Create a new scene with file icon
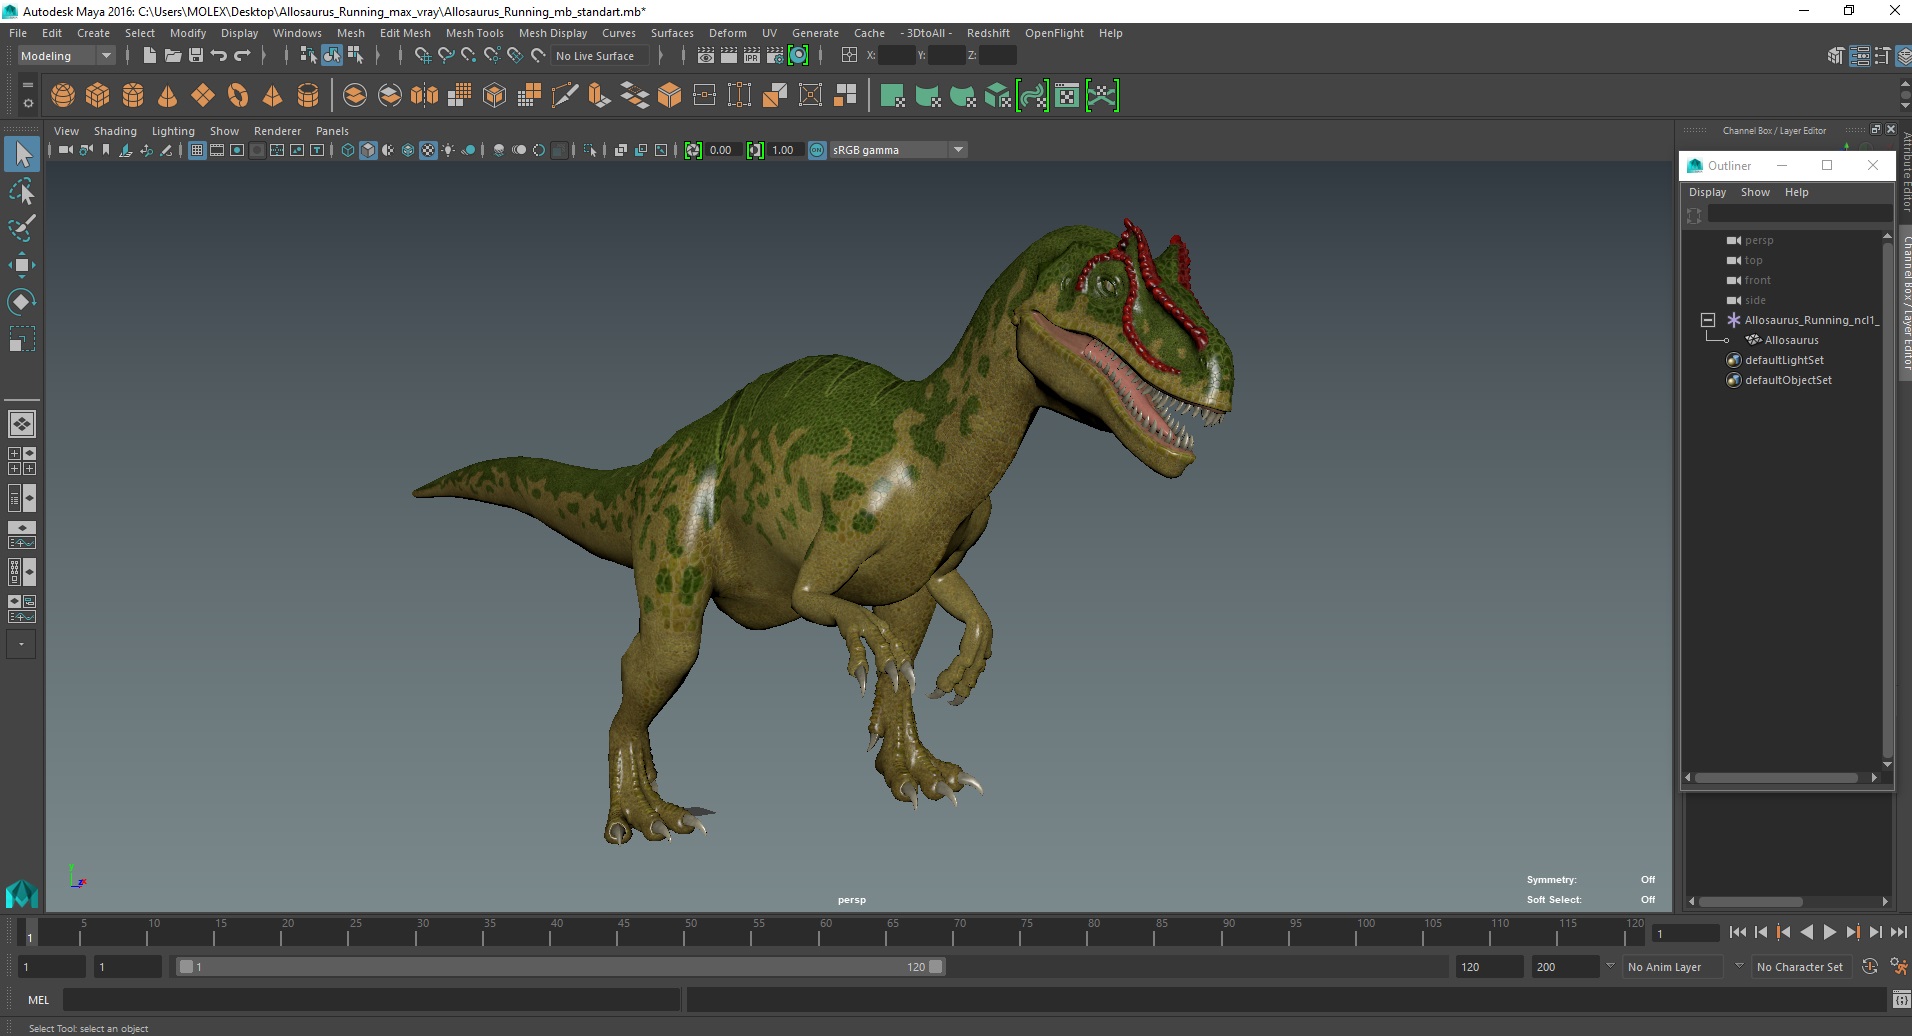Viewport: 1912px width, 1036px height. tap(149, 56)
